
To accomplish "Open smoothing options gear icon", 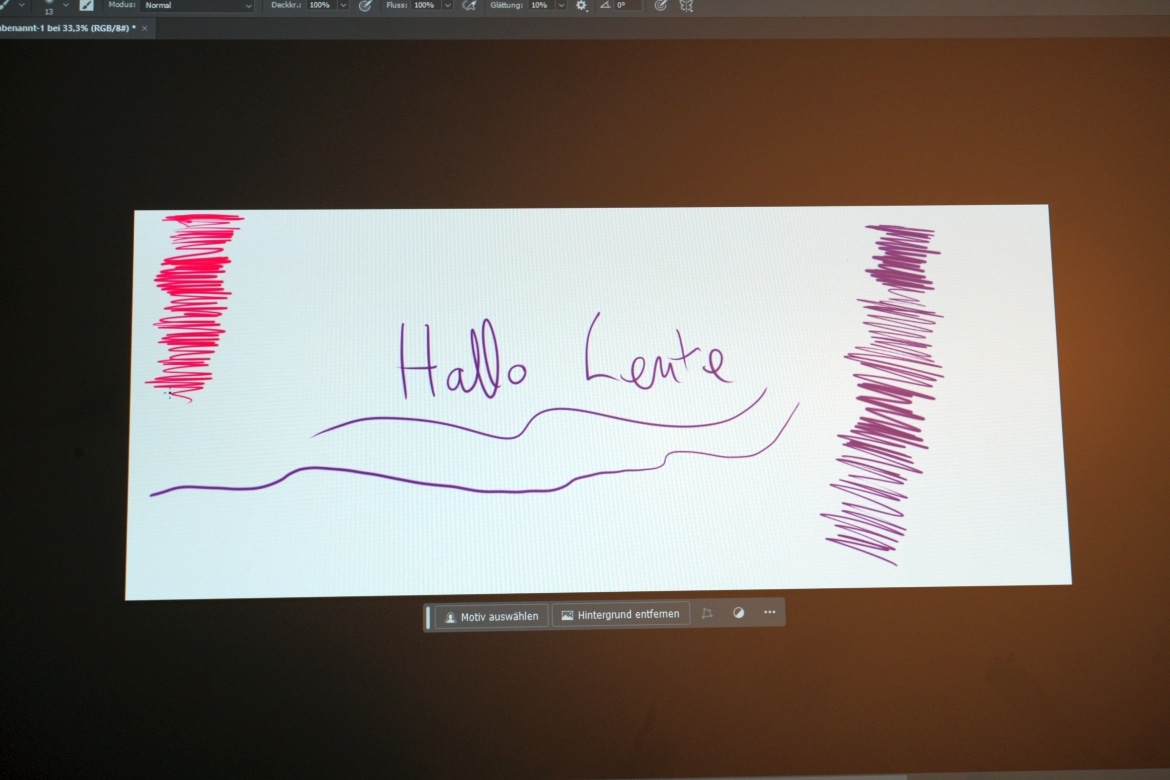I will (582, 5).
